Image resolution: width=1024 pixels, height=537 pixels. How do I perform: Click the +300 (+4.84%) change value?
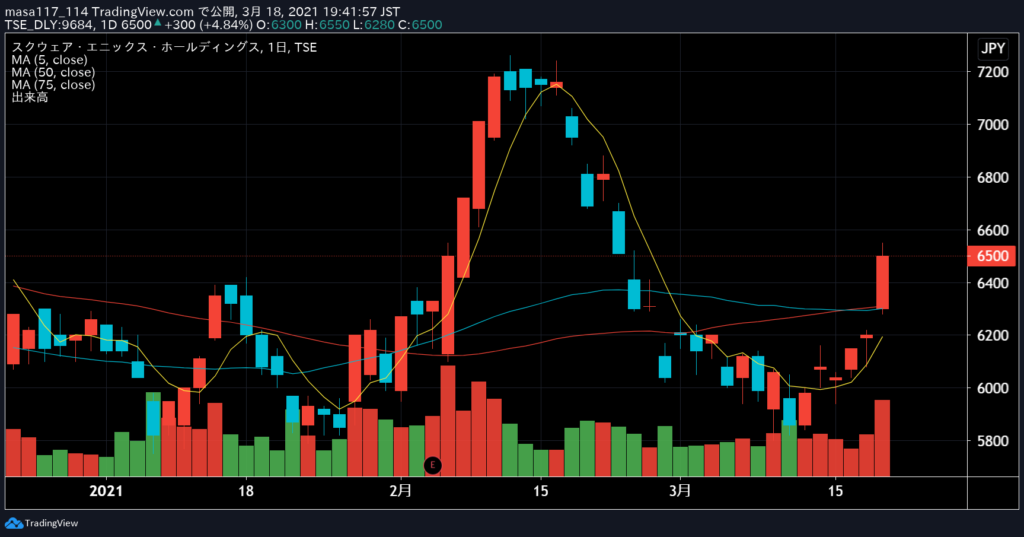208,25
